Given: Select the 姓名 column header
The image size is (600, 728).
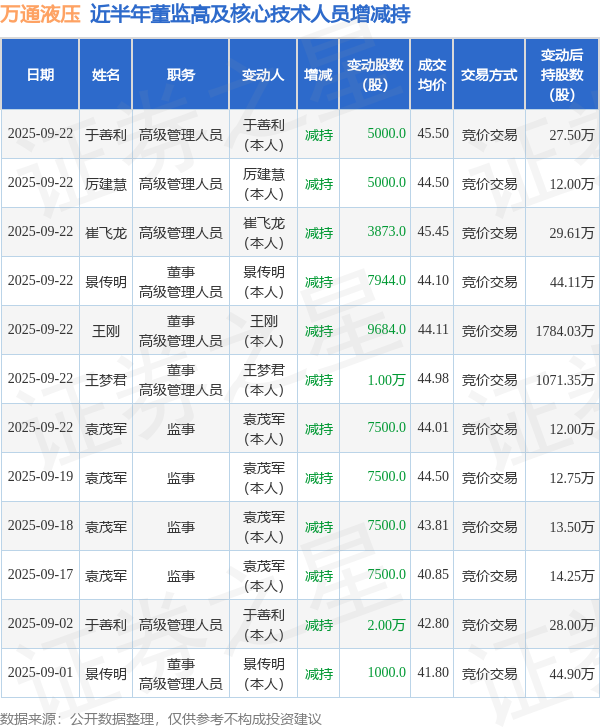Looking at the screenshot, I should (106, 75).
